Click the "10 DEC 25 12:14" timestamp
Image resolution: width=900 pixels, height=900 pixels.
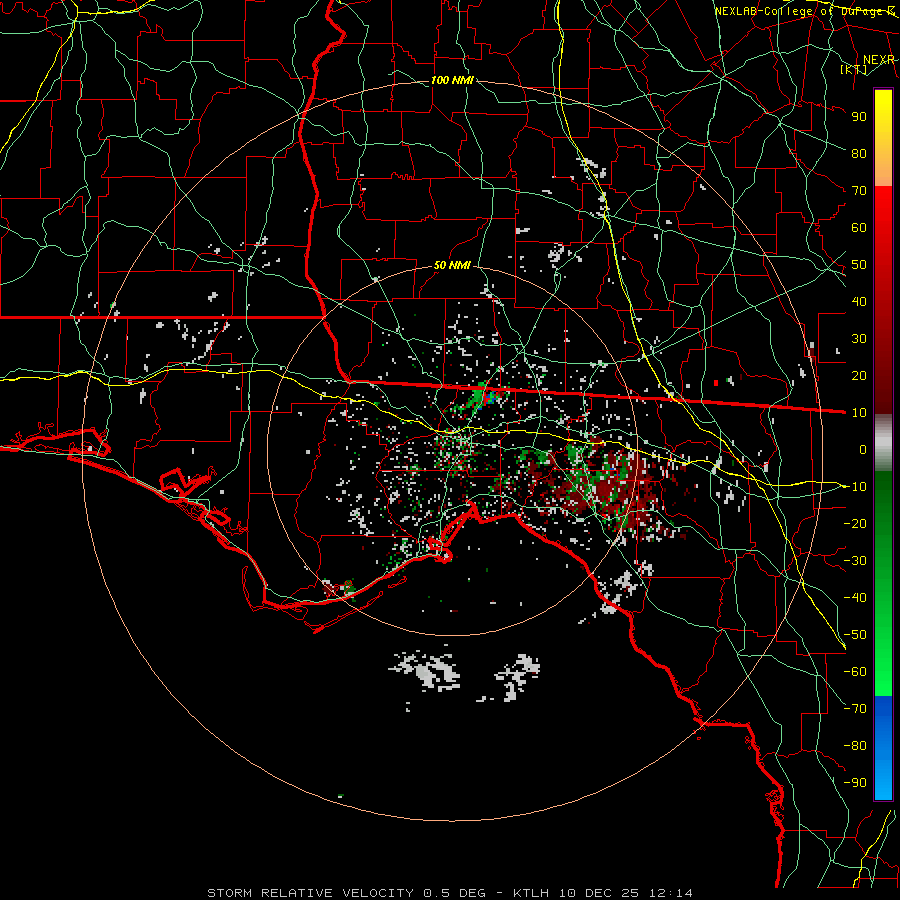click(626, 893)
